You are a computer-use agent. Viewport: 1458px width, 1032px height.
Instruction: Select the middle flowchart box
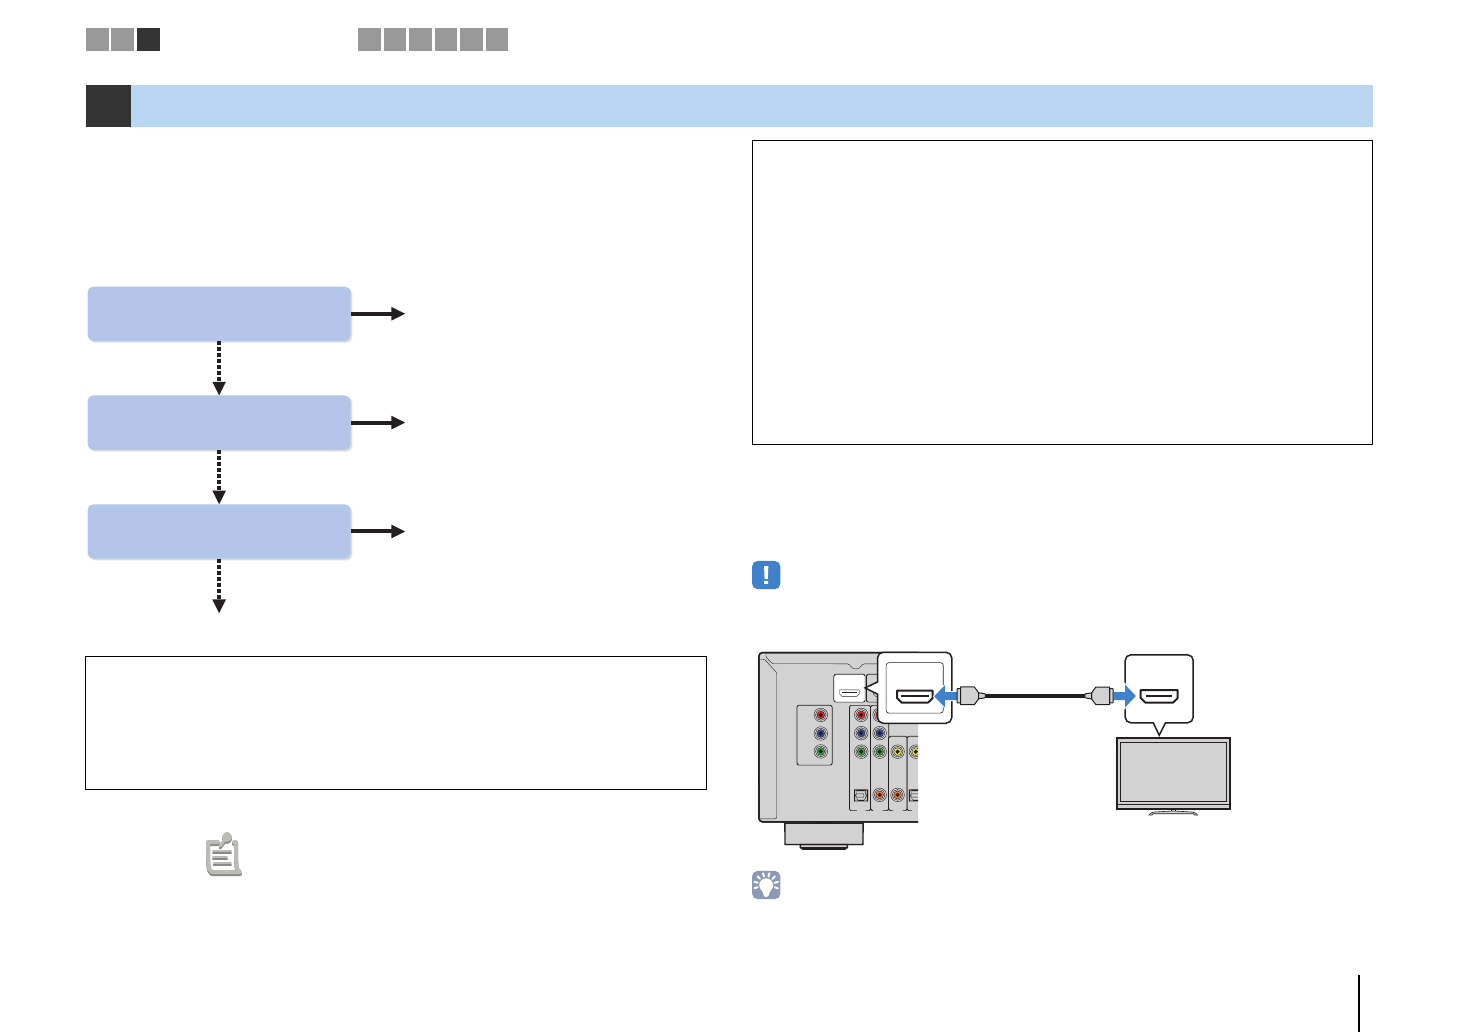(219, 423)
